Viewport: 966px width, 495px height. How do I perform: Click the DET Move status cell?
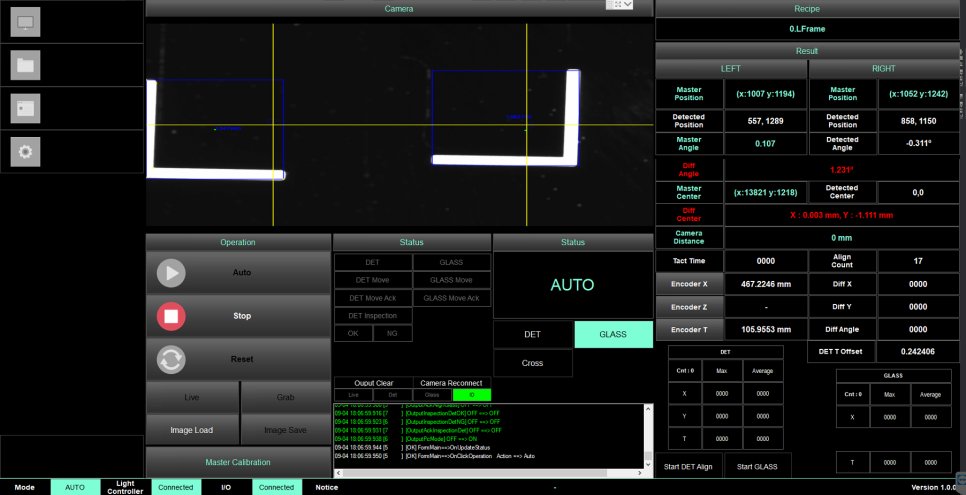click(373, 280)
